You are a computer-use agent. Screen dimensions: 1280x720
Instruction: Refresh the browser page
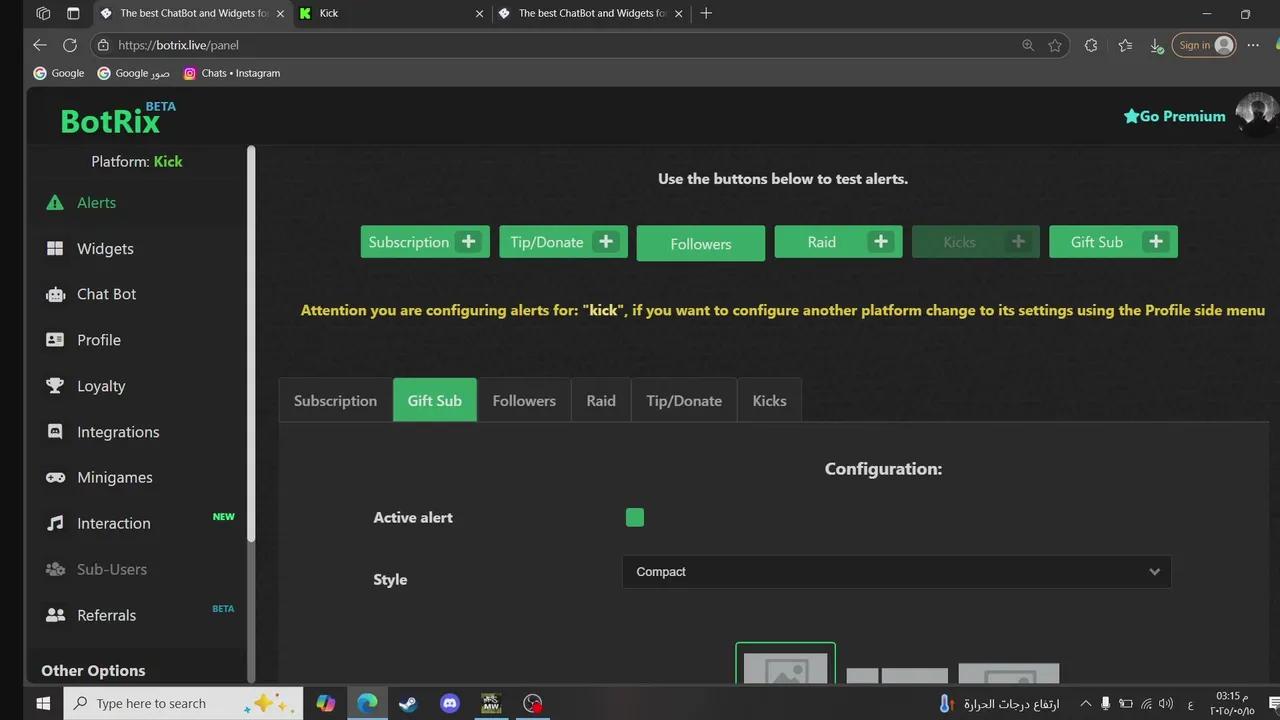70,45
